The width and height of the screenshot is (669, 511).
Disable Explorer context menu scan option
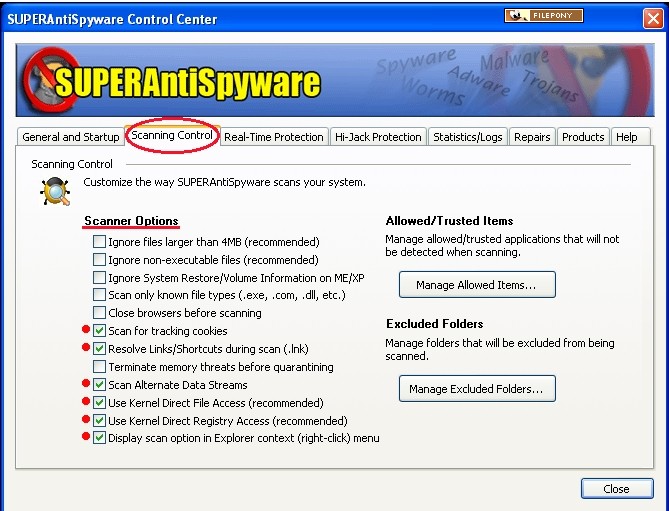click(99, 438)
